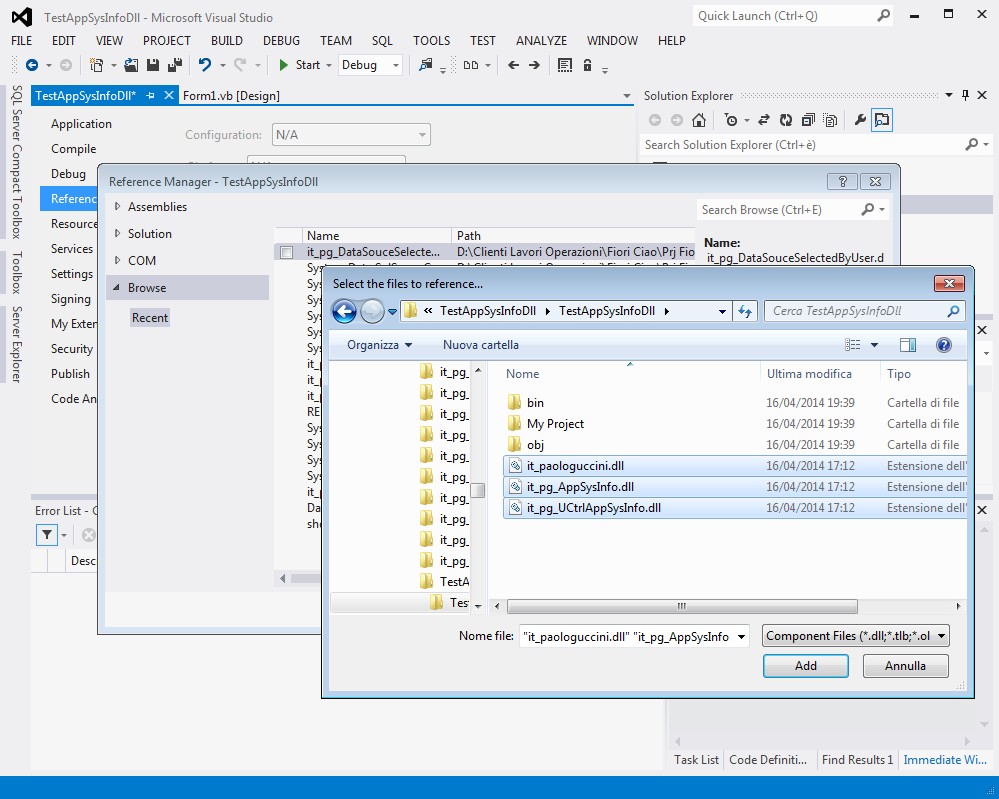Click the Sync with Active Document icon in Solution Explorer
Viewport: 999px width, 799px height.
click(x=764, y=120)
